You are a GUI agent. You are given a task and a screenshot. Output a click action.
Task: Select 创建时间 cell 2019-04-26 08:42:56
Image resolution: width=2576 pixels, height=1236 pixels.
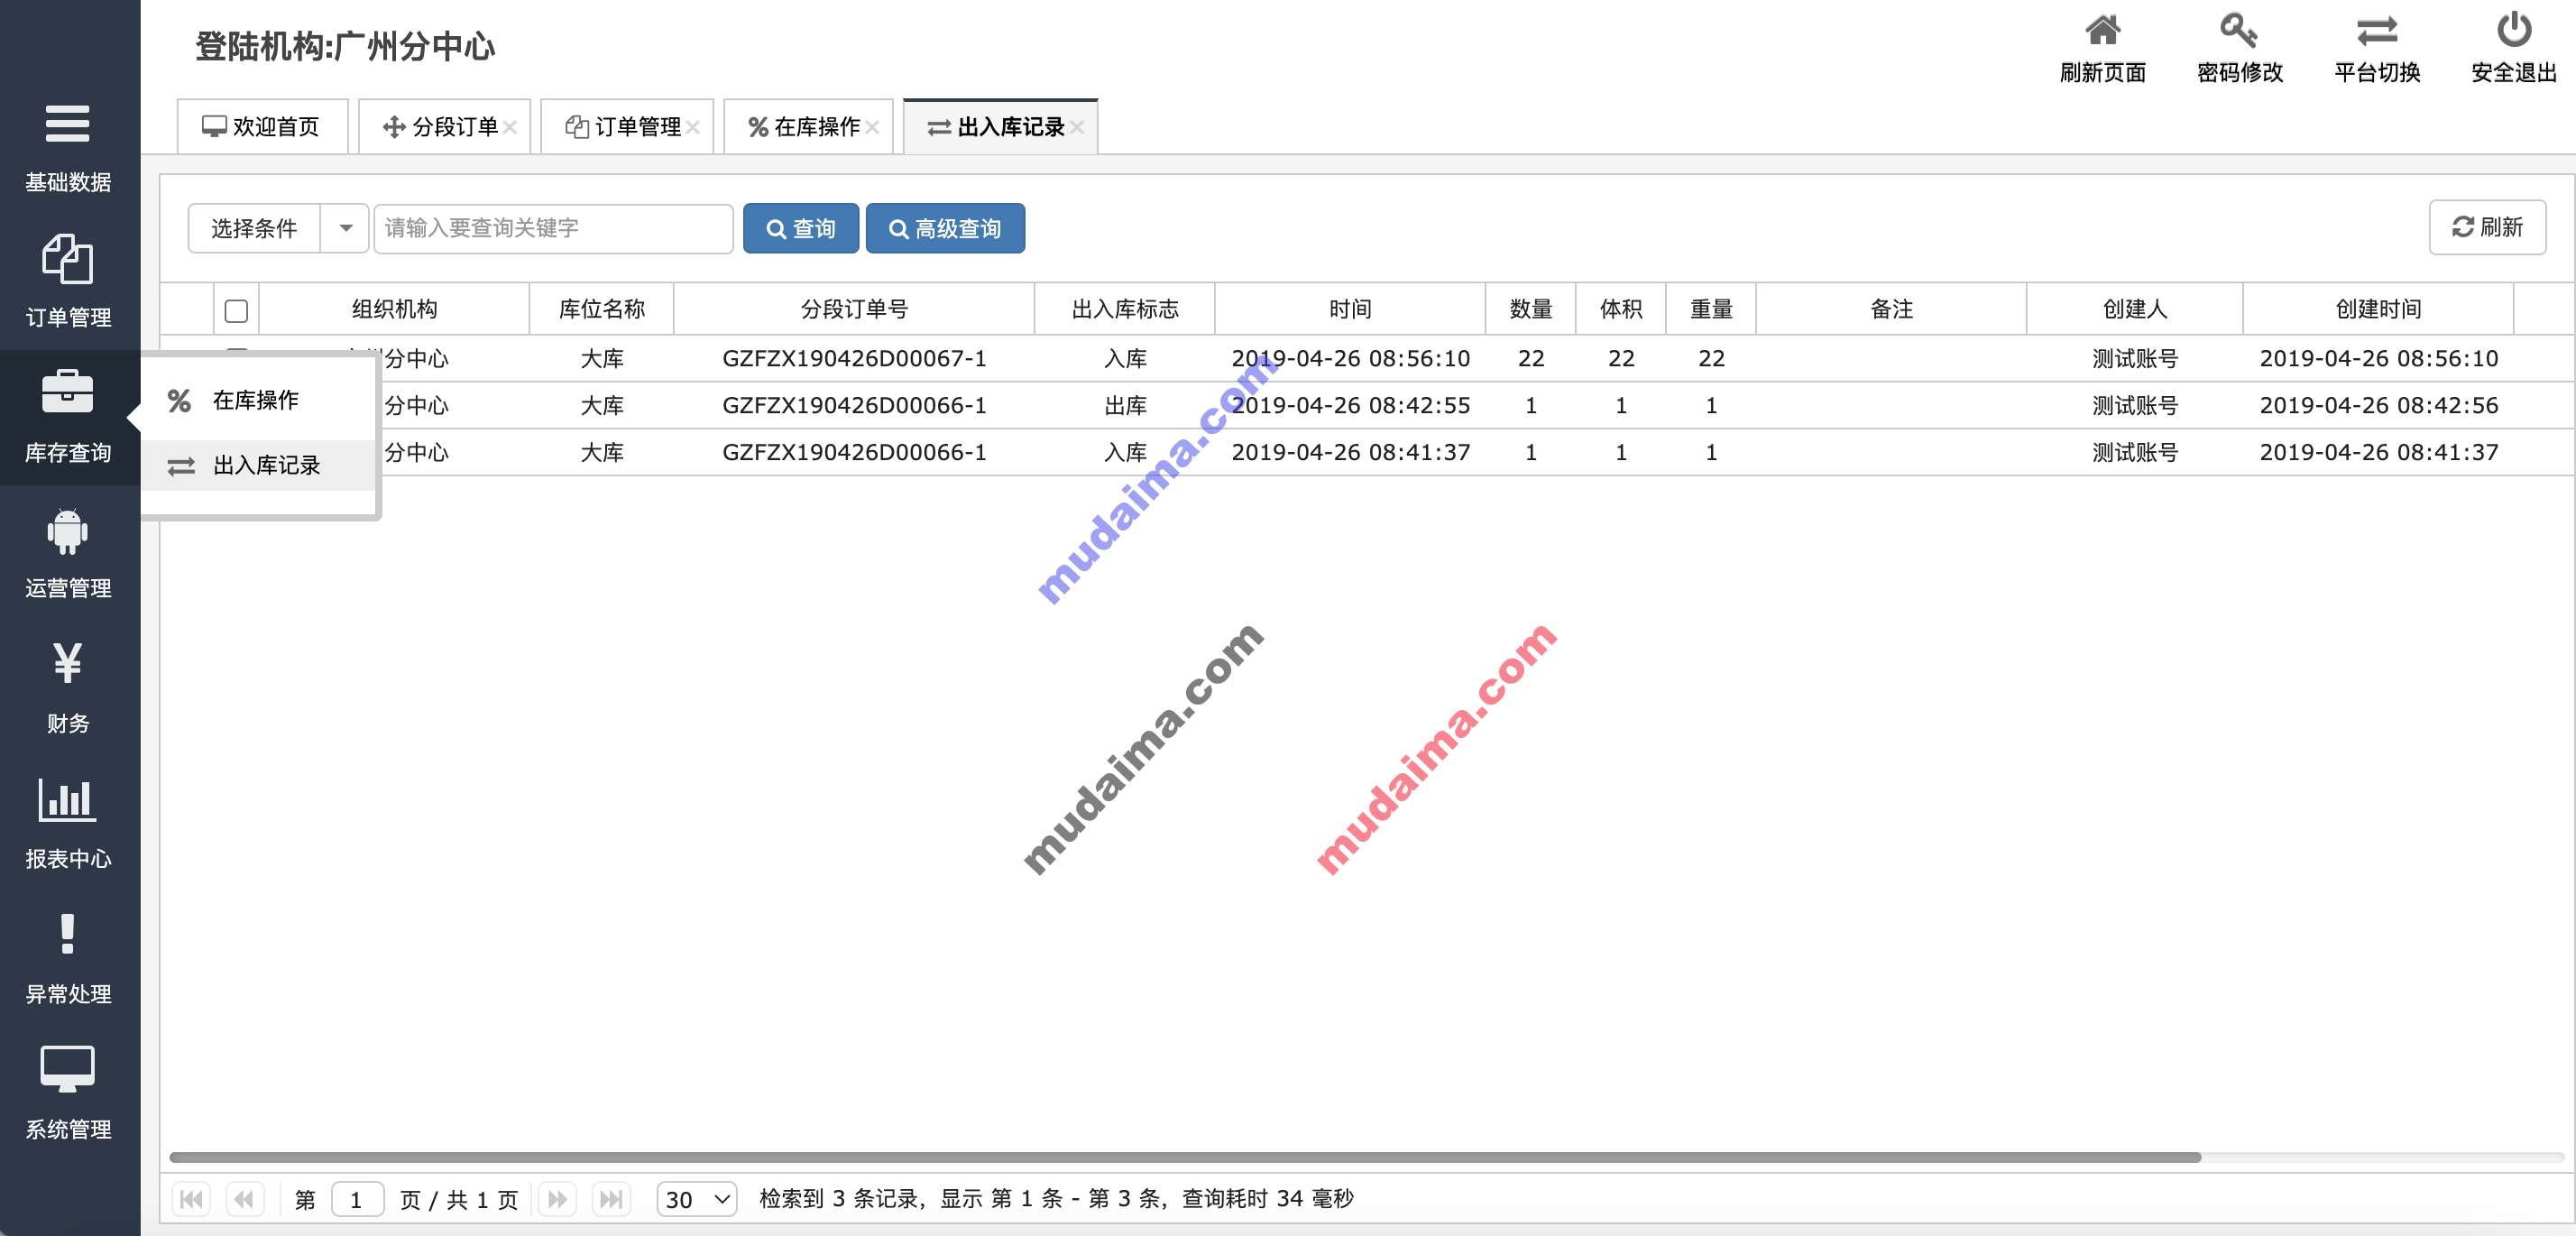point(2378,405)
